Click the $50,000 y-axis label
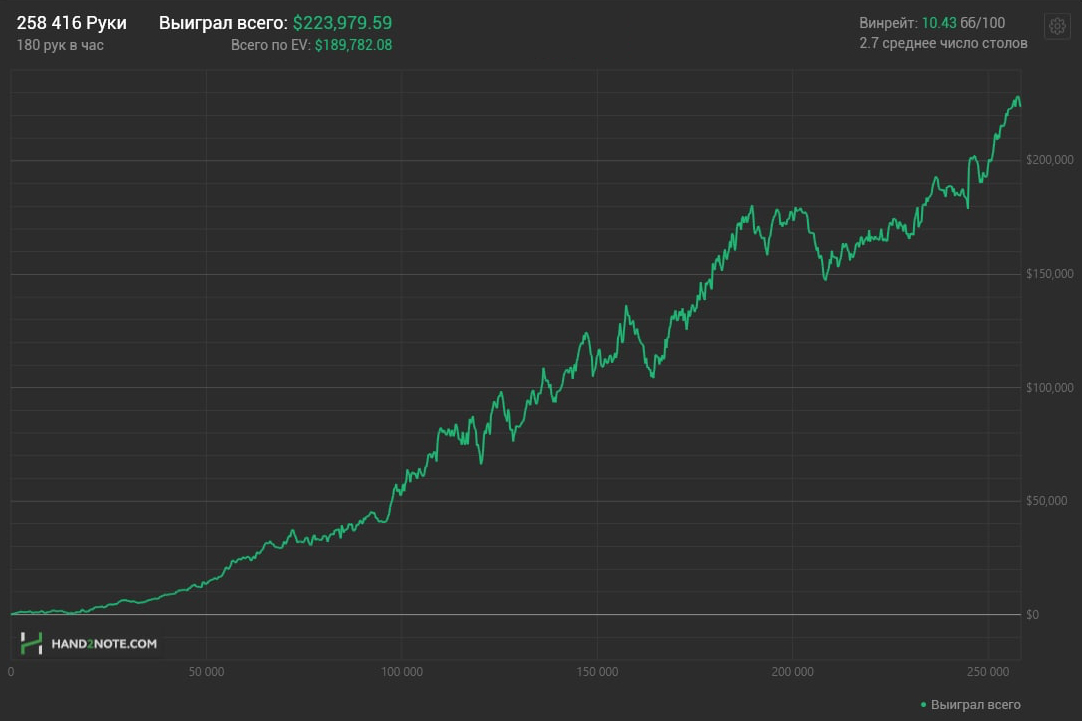The width and height of the screenshot is (1082, 721). point(1047,501)
